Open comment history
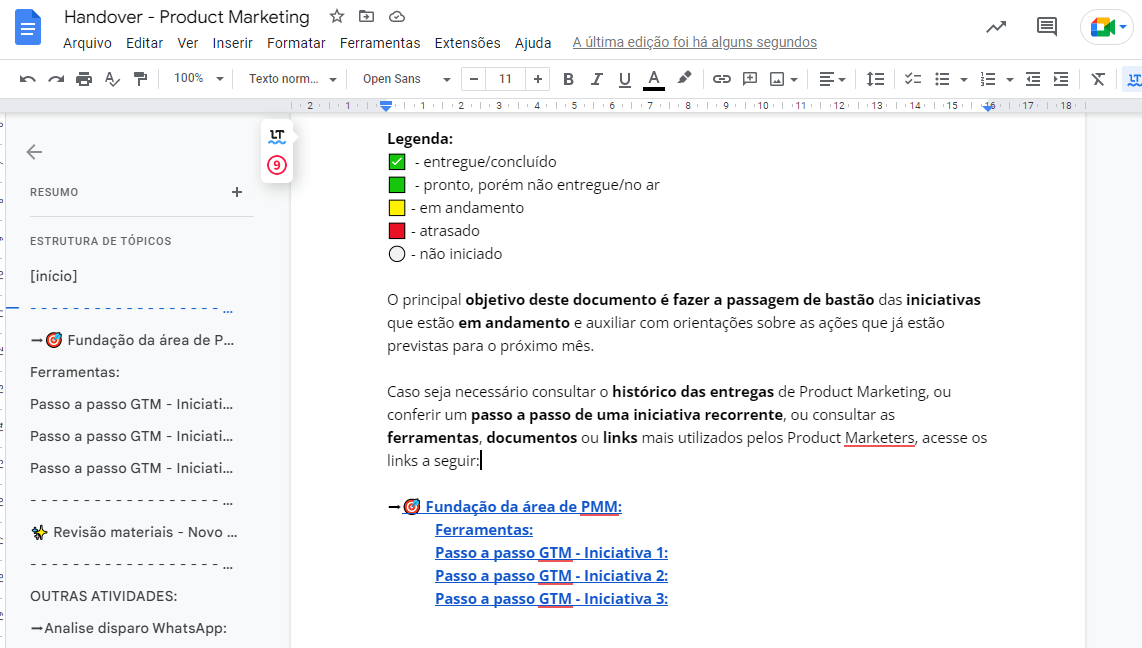 (x=1046, y=27)
